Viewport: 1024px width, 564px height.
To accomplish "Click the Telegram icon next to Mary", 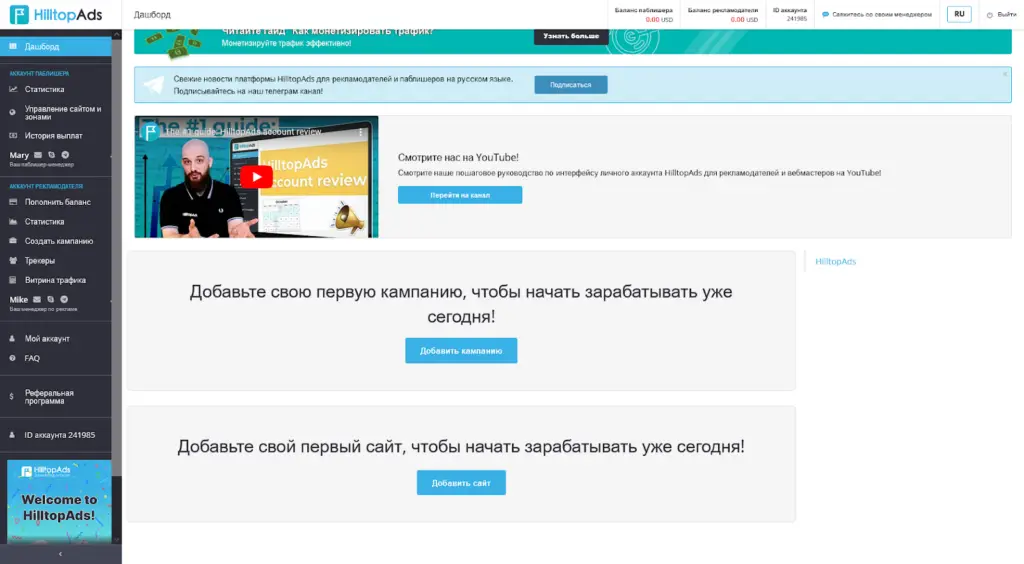I will [x=65, y=155].
